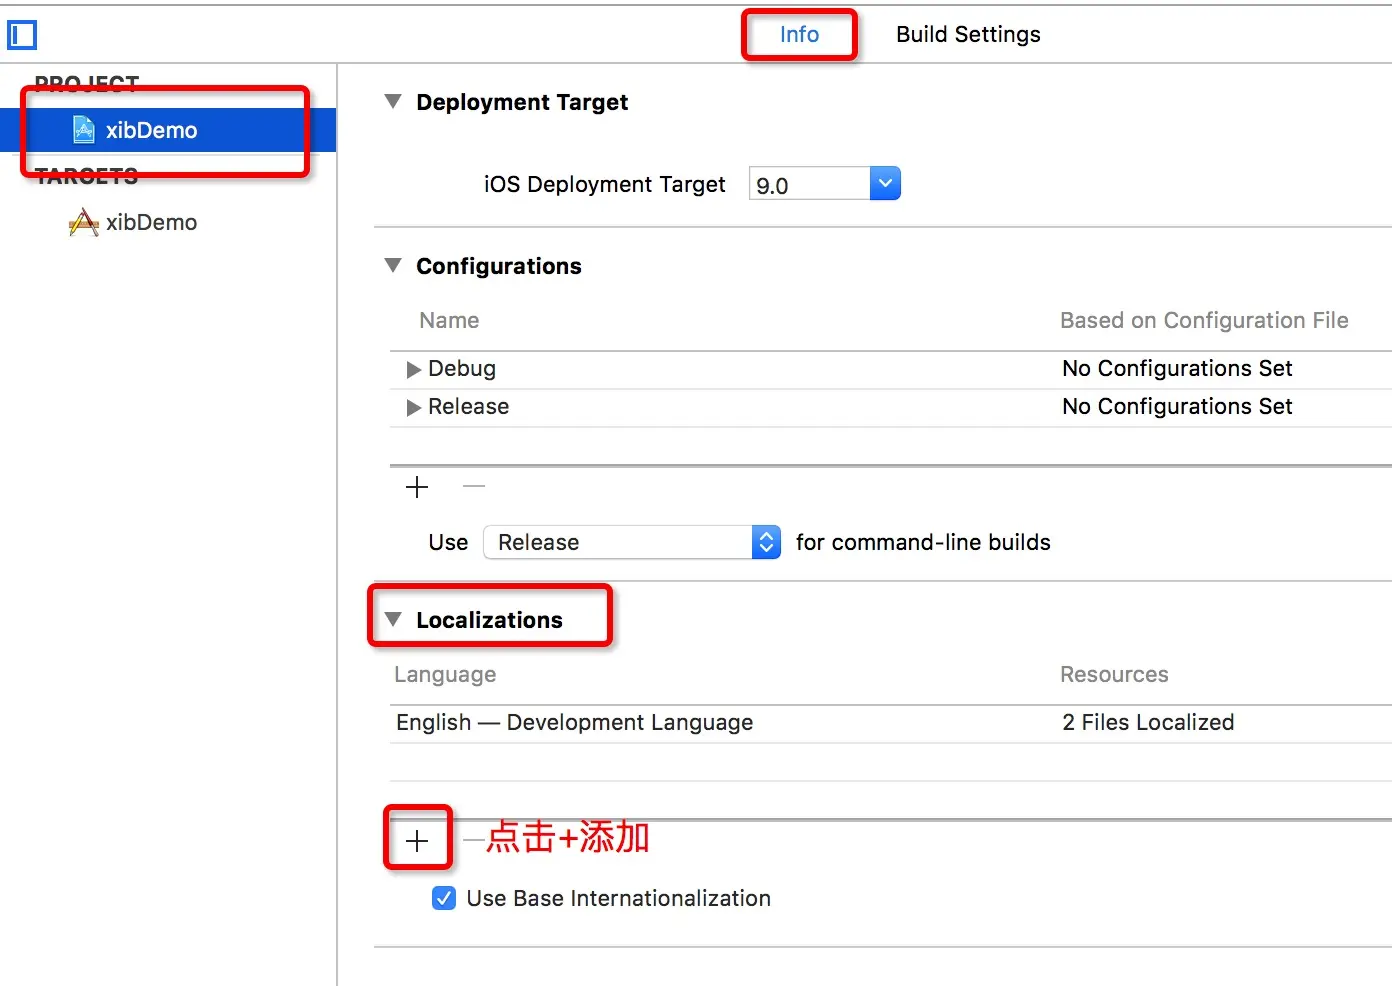The height and width of the screenshot is (986, 1392).
Task: Click '2 Files Localized' resources cell
Action: [x=1148, y=722]
